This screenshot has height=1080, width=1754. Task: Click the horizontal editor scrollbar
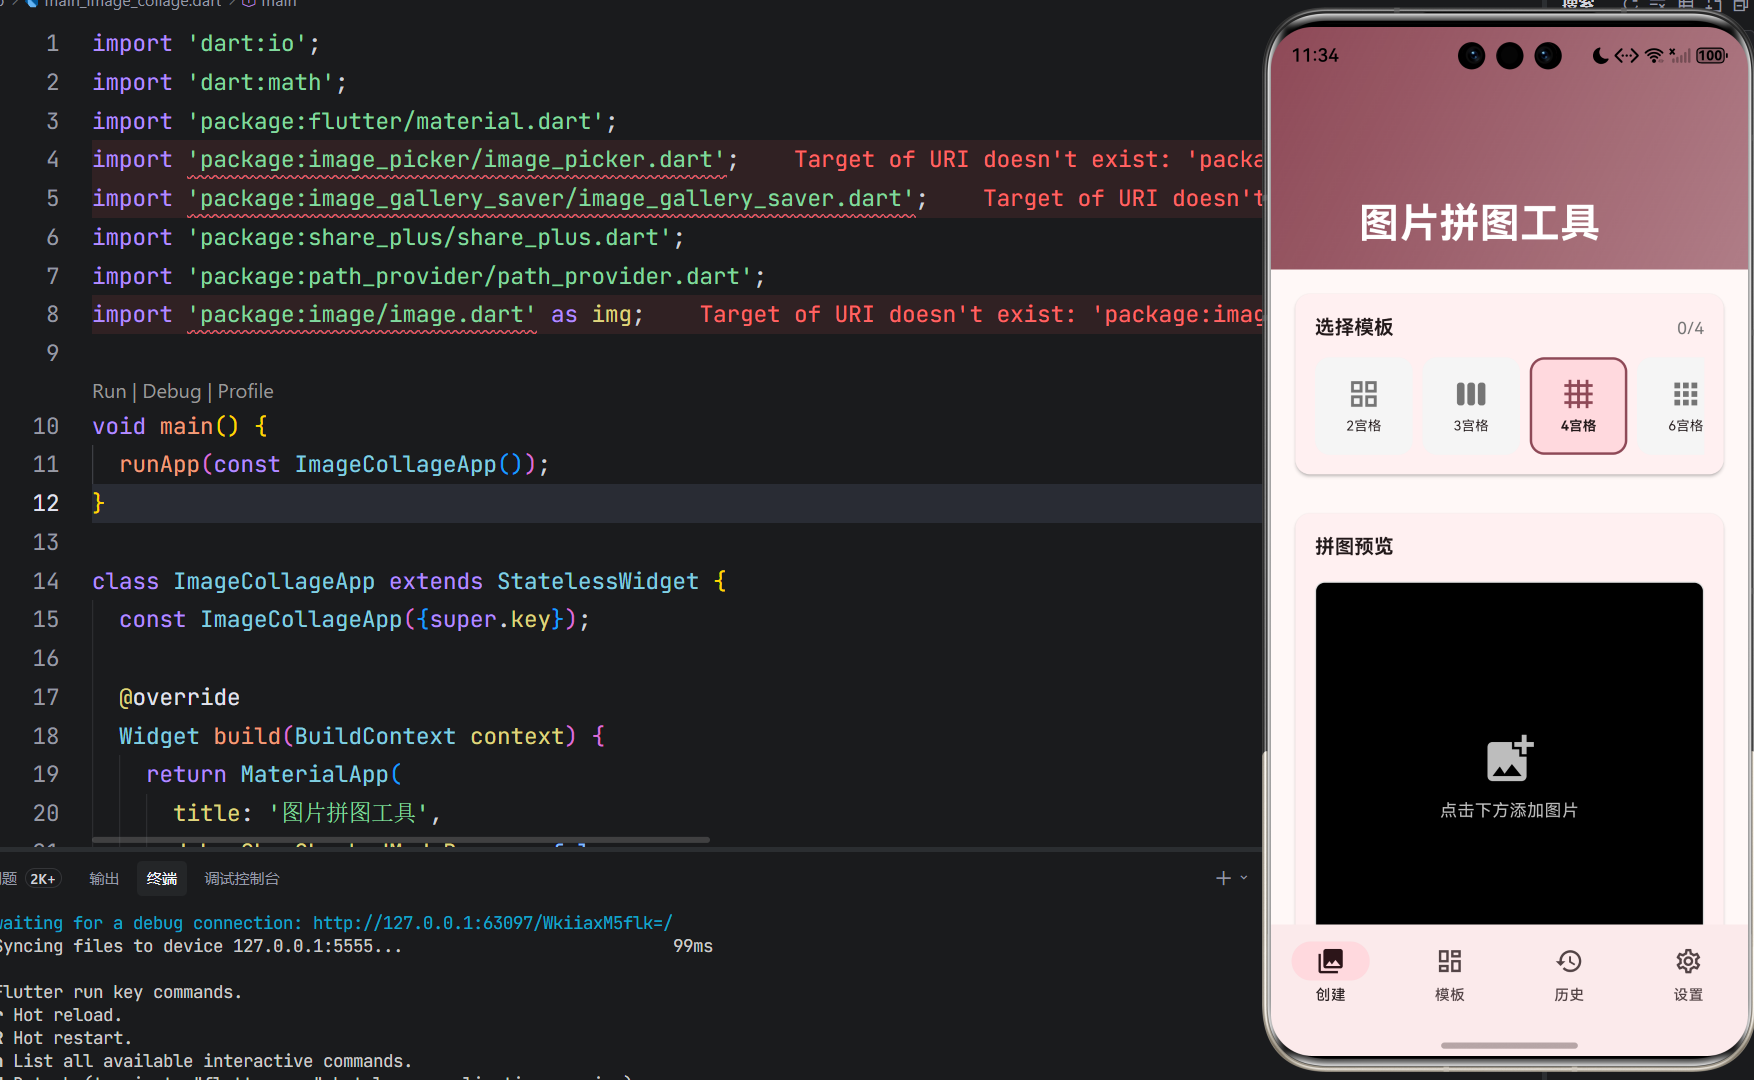[401, 840]
